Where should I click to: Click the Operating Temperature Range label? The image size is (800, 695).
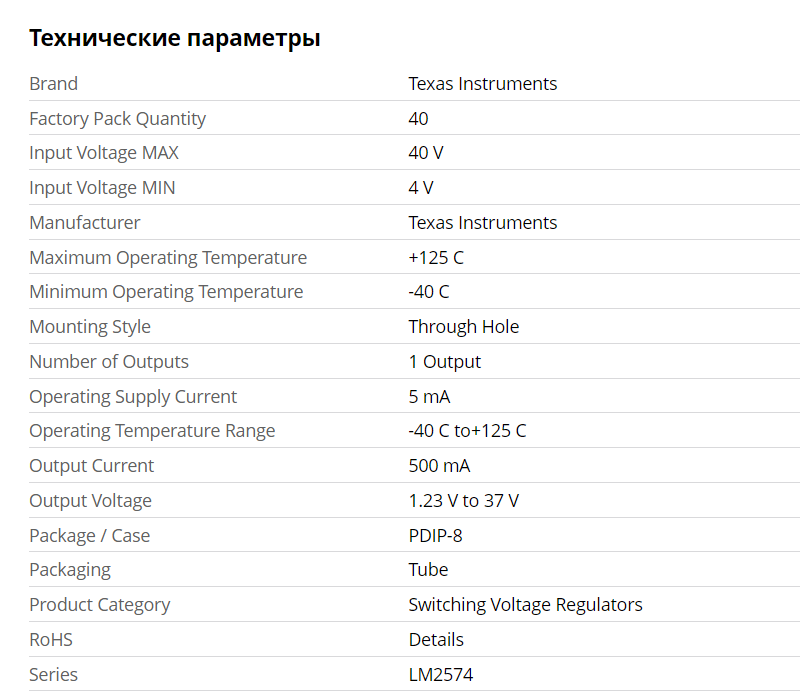click(x=152, y=431)
